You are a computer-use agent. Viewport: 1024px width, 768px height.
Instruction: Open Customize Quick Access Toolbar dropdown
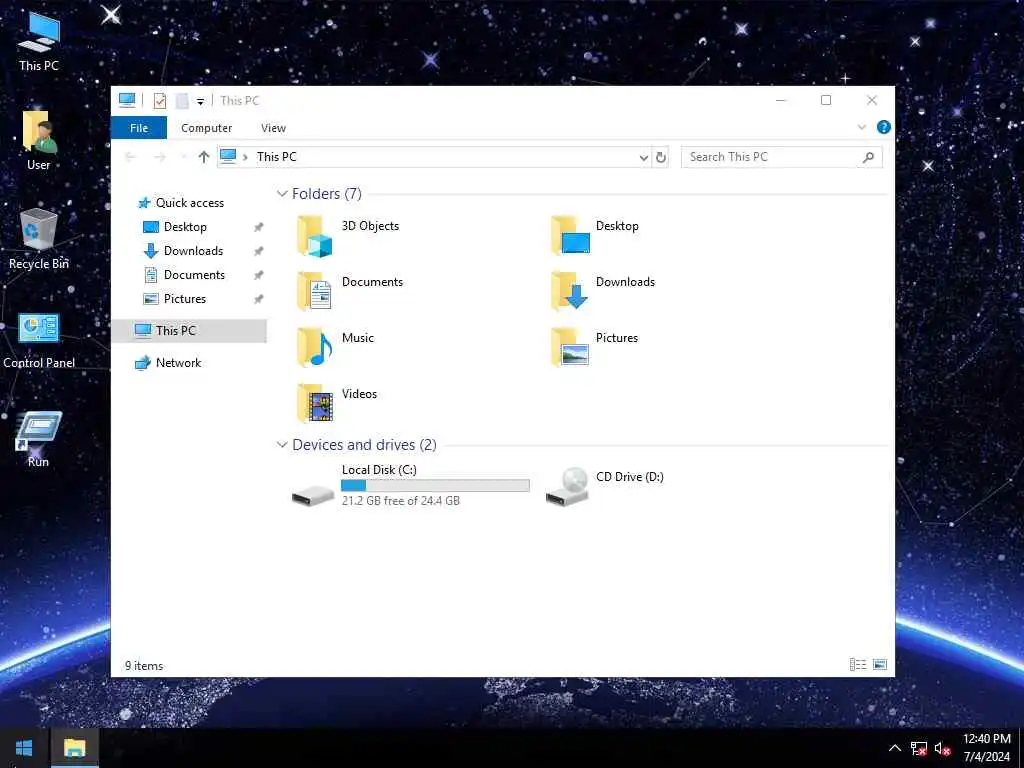200,101
